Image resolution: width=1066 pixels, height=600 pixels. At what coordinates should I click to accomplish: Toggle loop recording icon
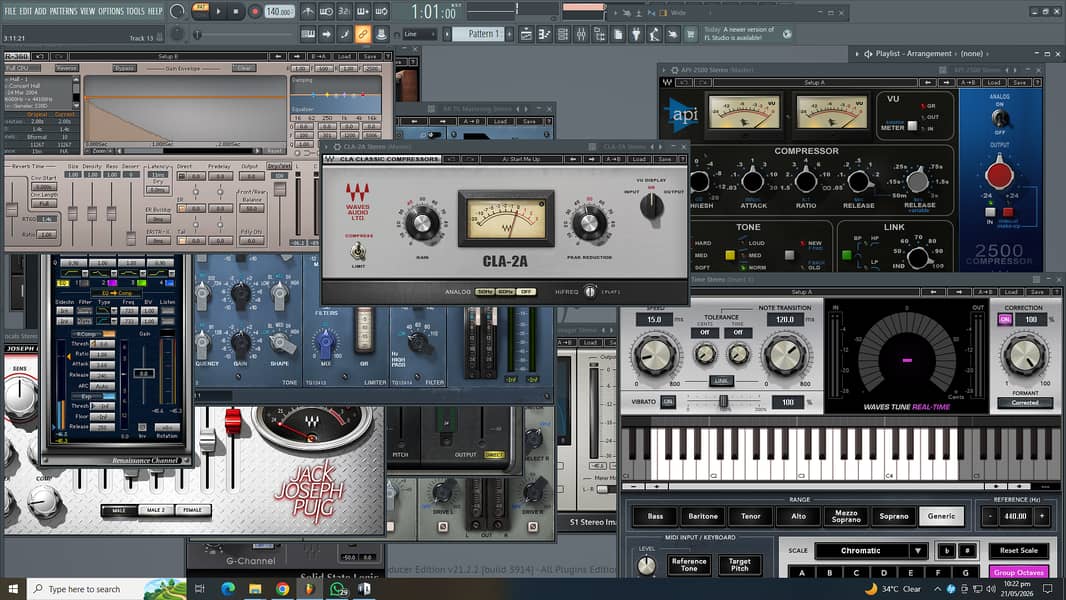(381, 12)
